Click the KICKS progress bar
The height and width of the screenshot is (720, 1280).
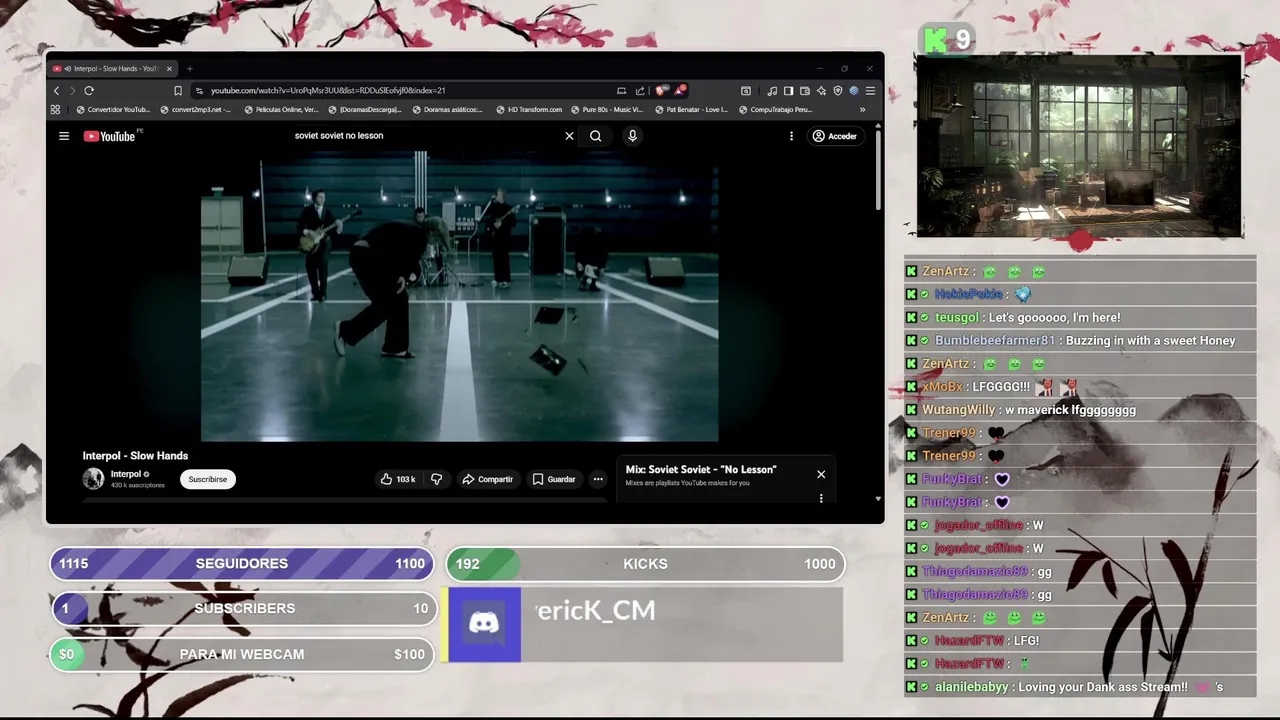tap(645, 564)
